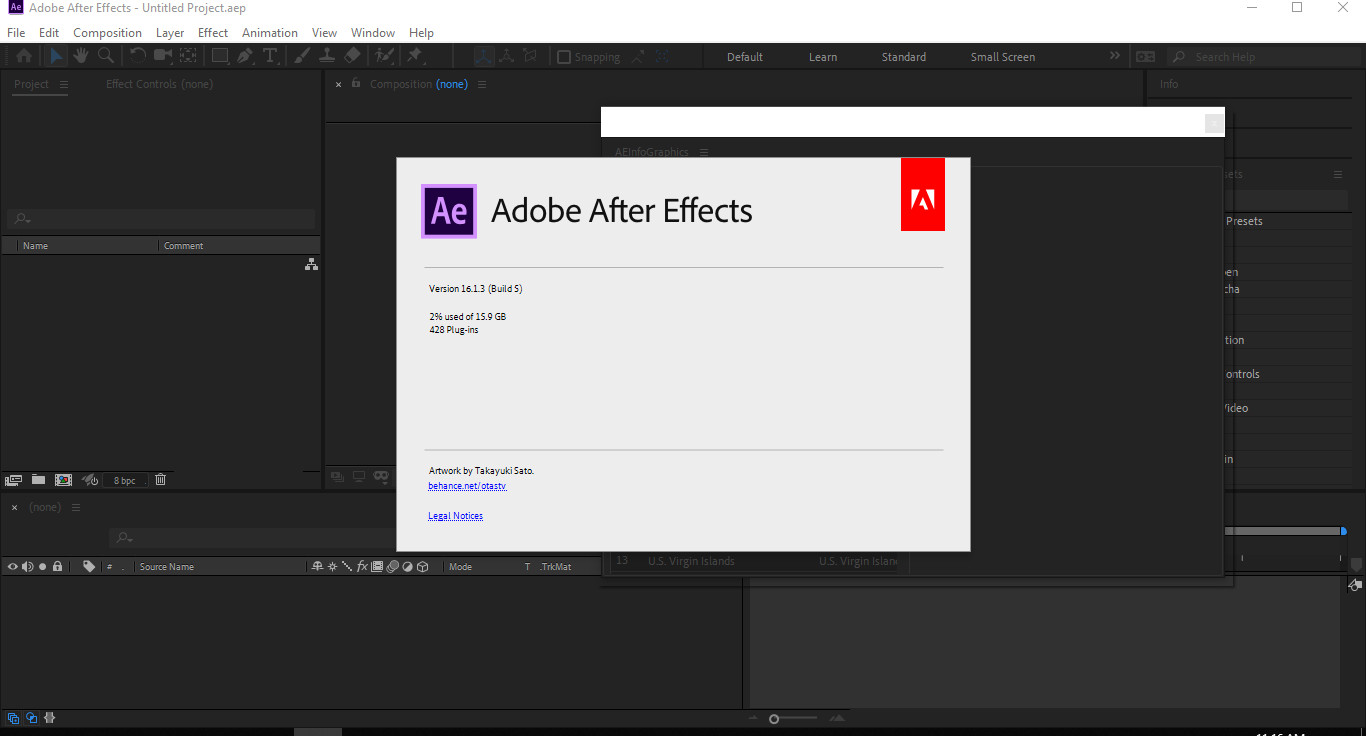This screenshot has width=1366, height=736.
Task: Select the Rectangle shape tool
Action: (220, 56)
